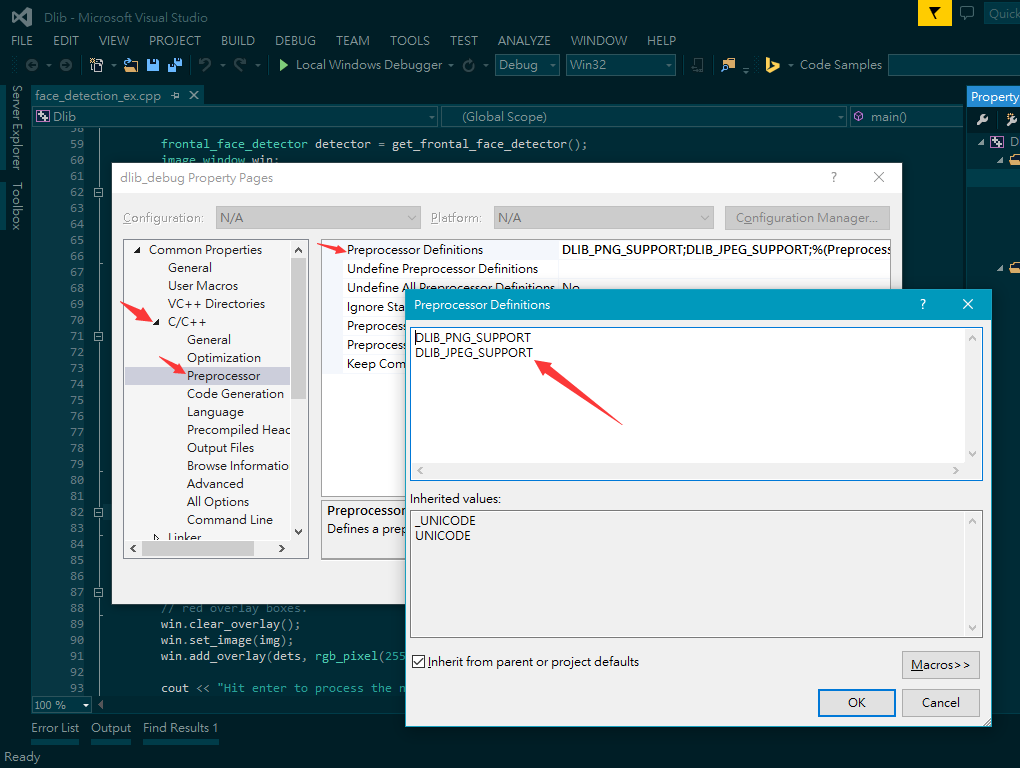
Task: Open the feedback speech bubble icon
Action: [x=967, y=13]
